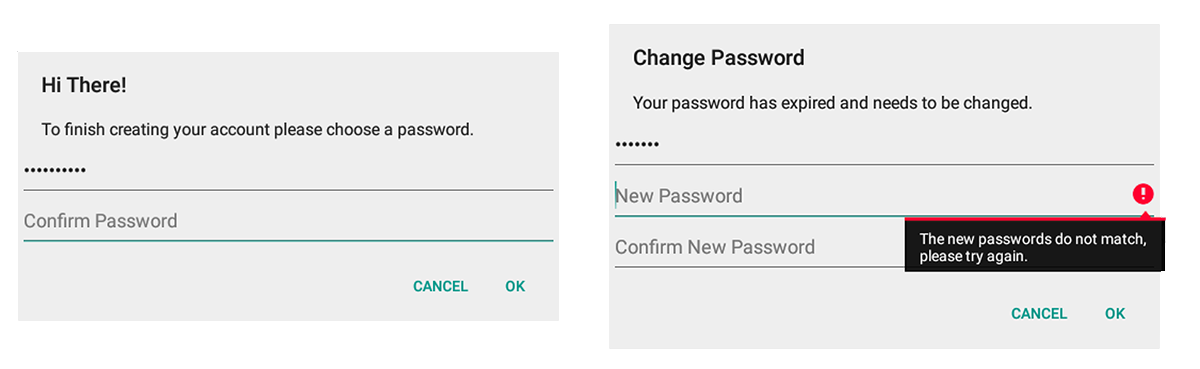
Task: Click the Change Password dialog title
Action: [x=719, y=58]
